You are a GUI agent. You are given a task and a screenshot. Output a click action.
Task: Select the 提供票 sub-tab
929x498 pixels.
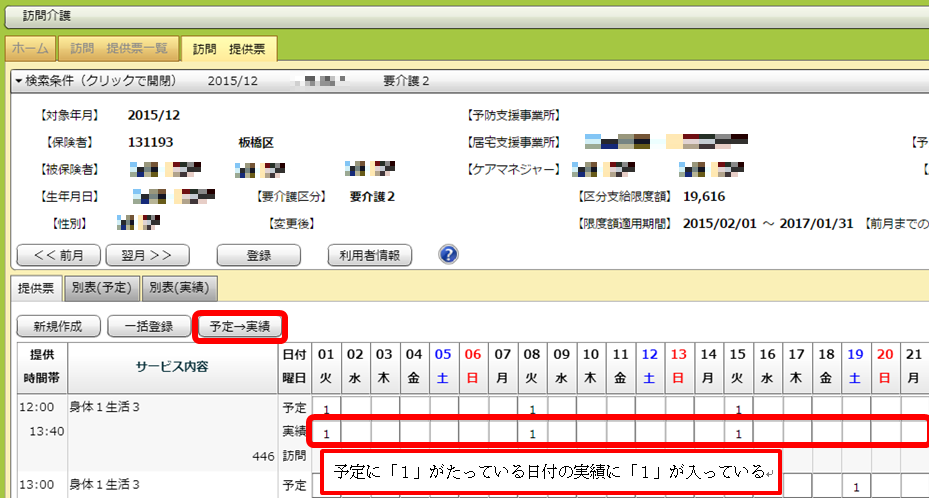[37, 288]
